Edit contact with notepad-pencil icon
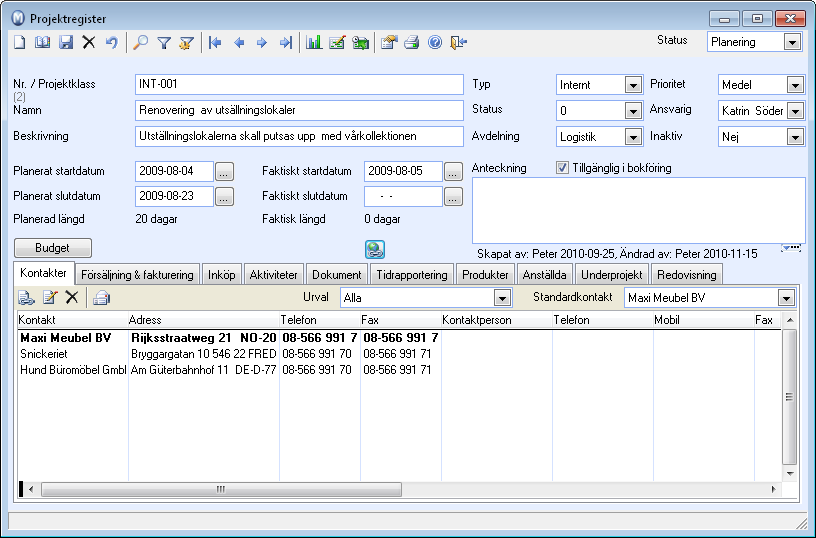Image resolution: width=816 pixels, height=538 pixels. click(50, 298)
